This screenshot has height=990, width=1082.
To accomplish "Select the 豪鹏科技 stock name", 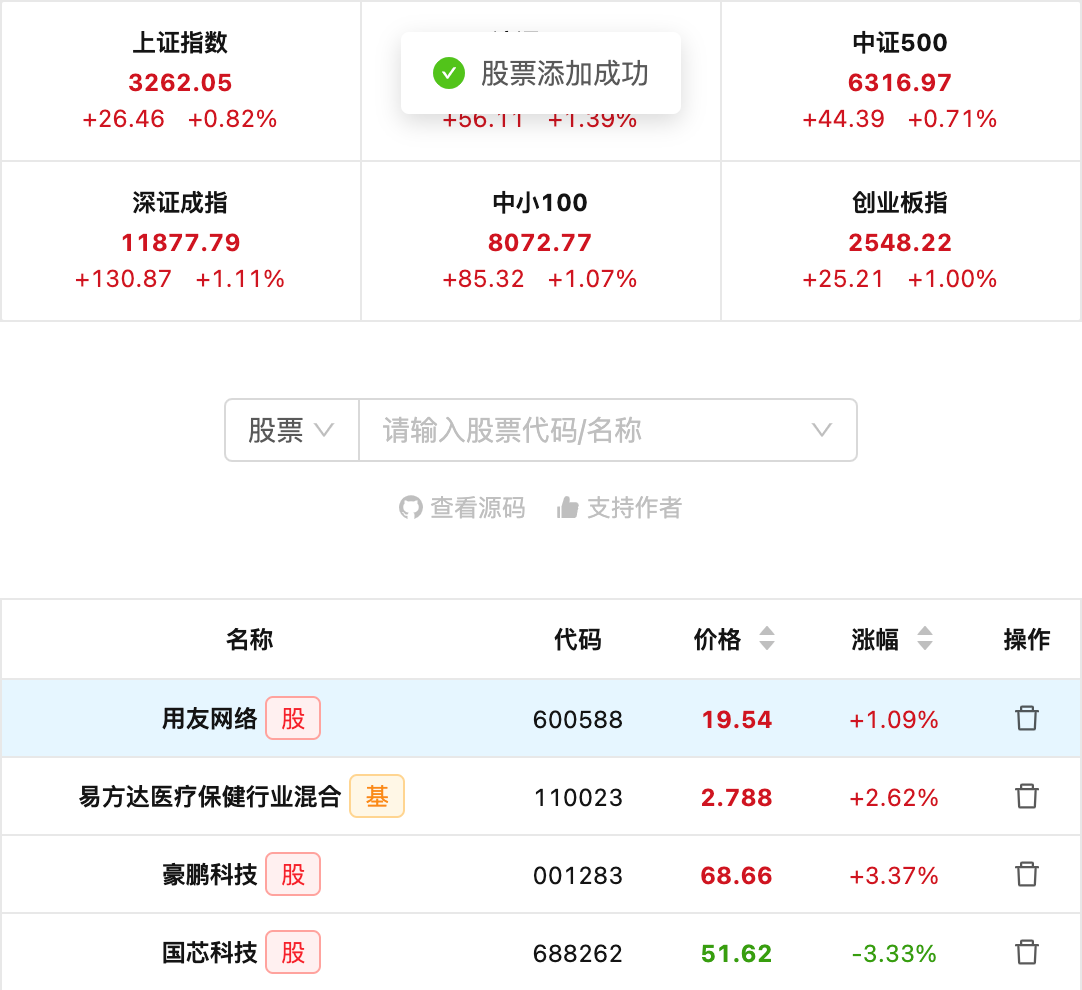I will point(210,875).
